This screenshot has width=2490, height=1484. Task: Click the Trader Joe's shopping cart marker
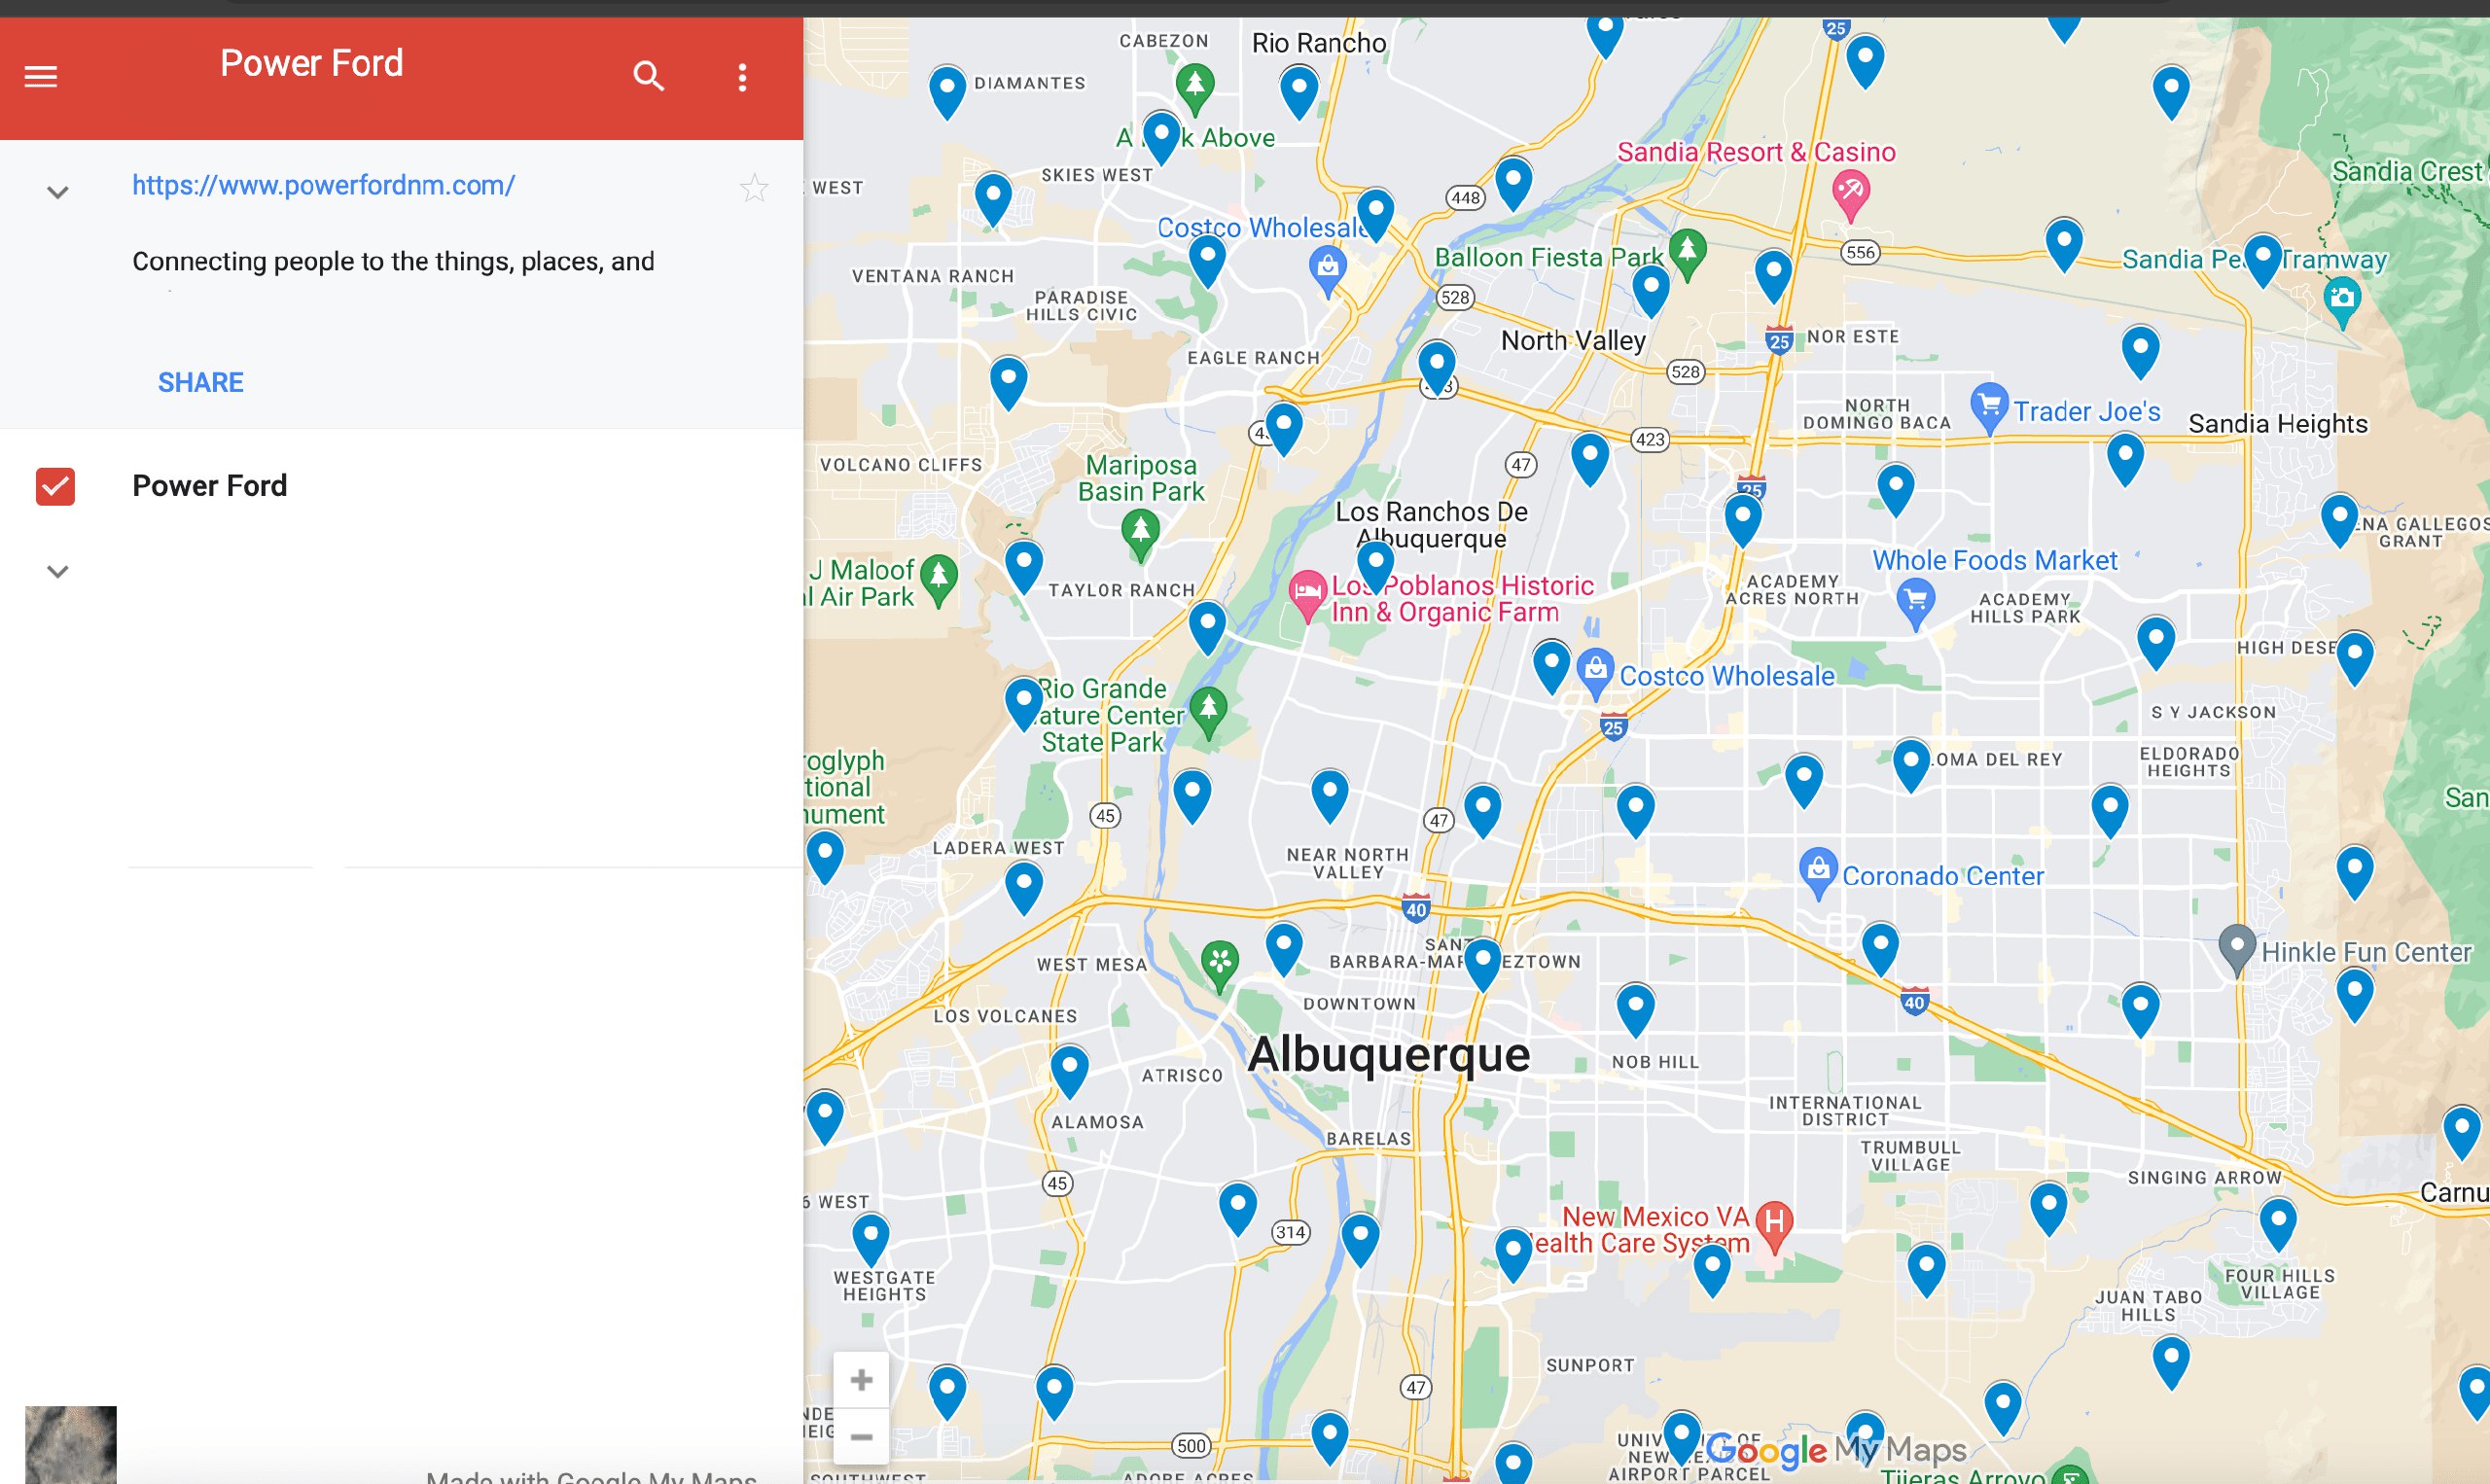pyautogui.click(x=1989, y=405)
